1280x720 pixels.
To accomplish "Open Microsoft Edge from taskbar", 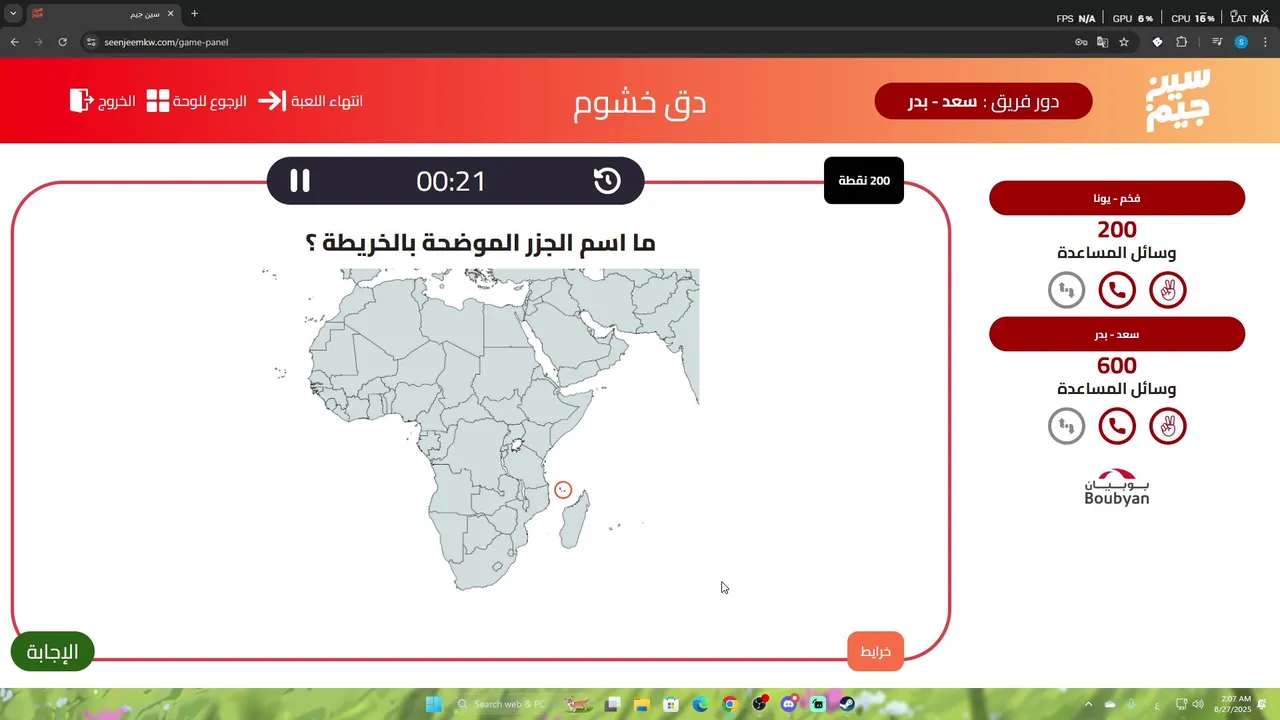I will pos(700,704).
